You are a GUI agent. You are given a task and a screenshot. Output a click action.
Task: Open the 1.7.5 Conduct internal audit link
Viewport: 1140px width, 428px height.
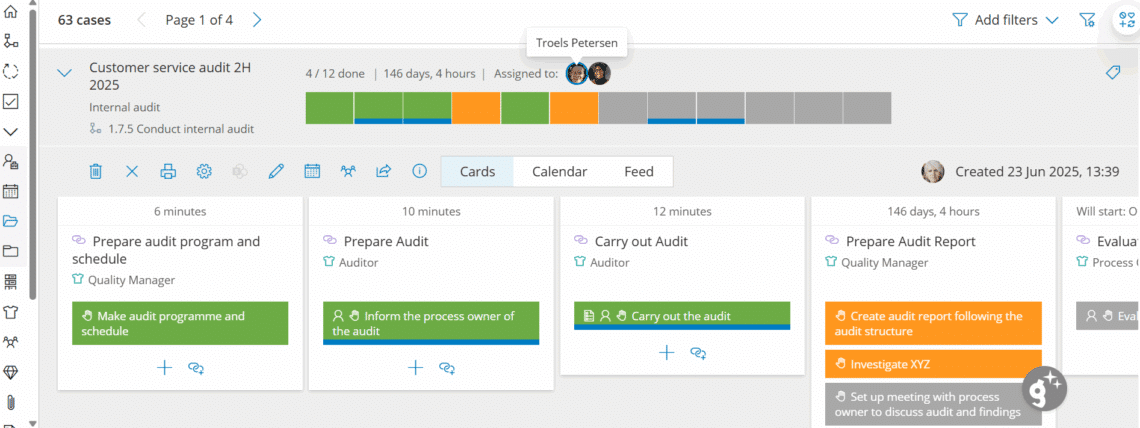[x=180, y=128]
